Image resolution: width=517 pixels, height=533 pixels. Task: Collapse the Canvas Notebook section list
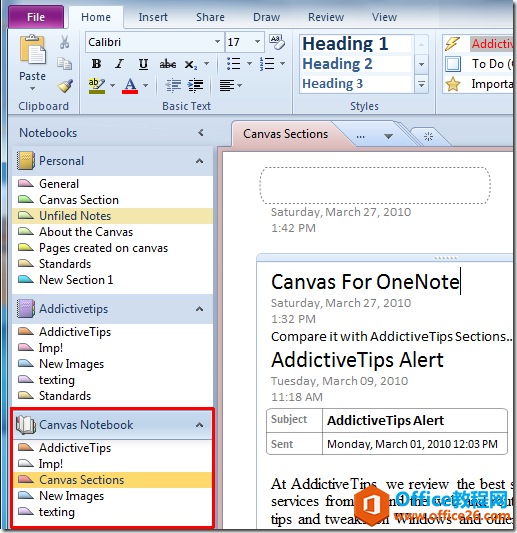200,425
